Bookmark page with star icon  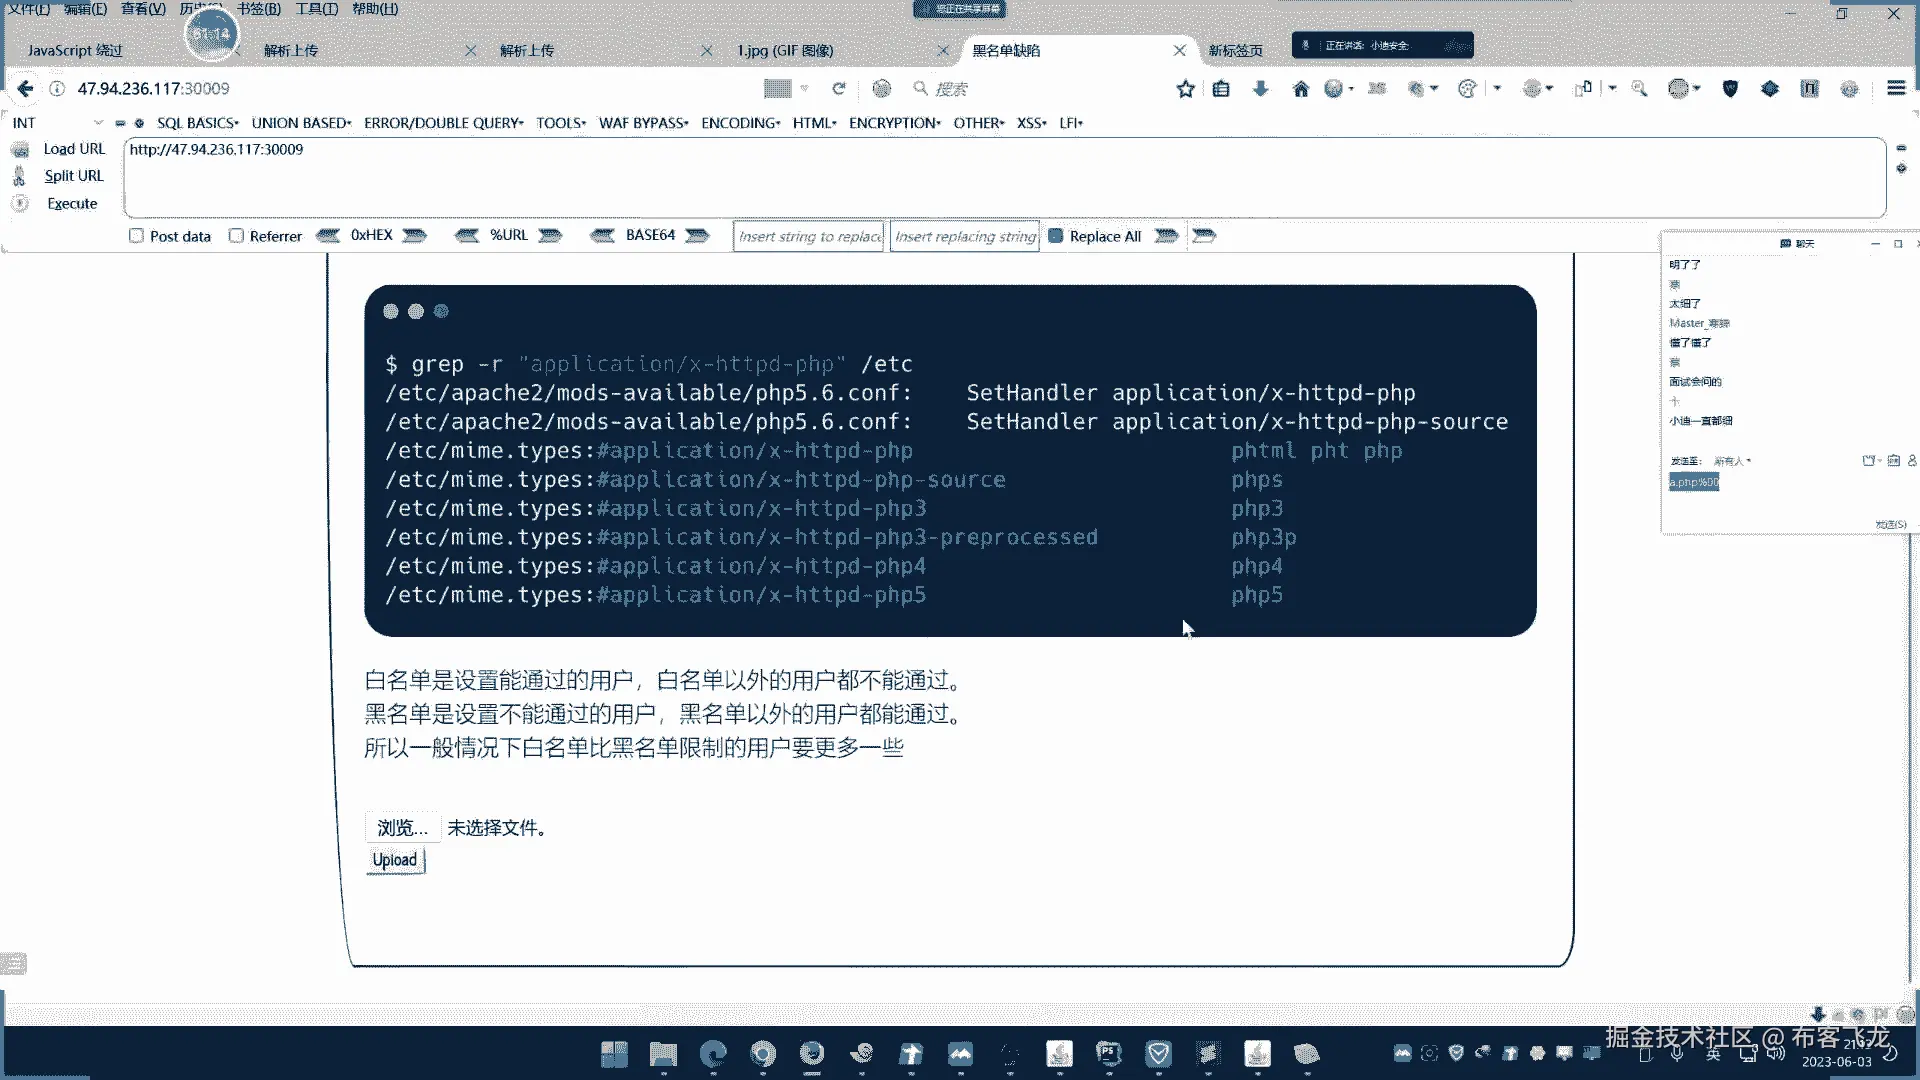tap(1185, 88)
